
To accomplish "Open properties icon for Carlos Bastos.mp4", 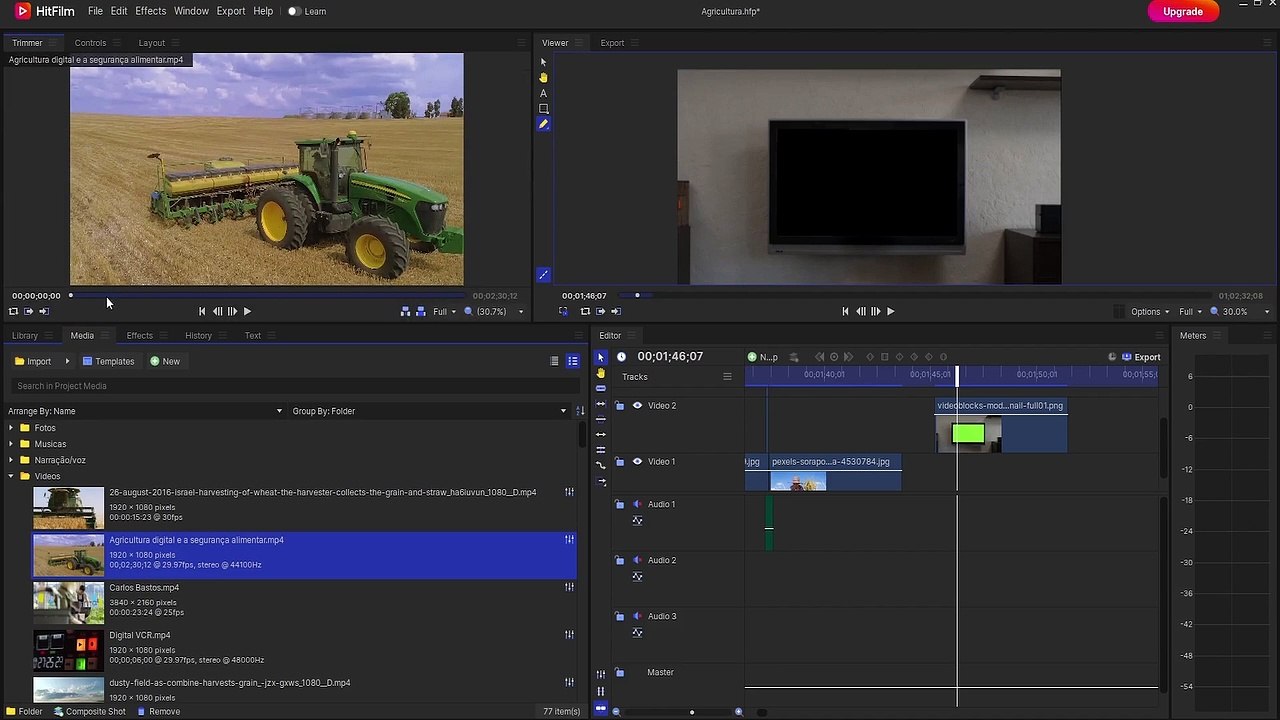I will 569,587.
